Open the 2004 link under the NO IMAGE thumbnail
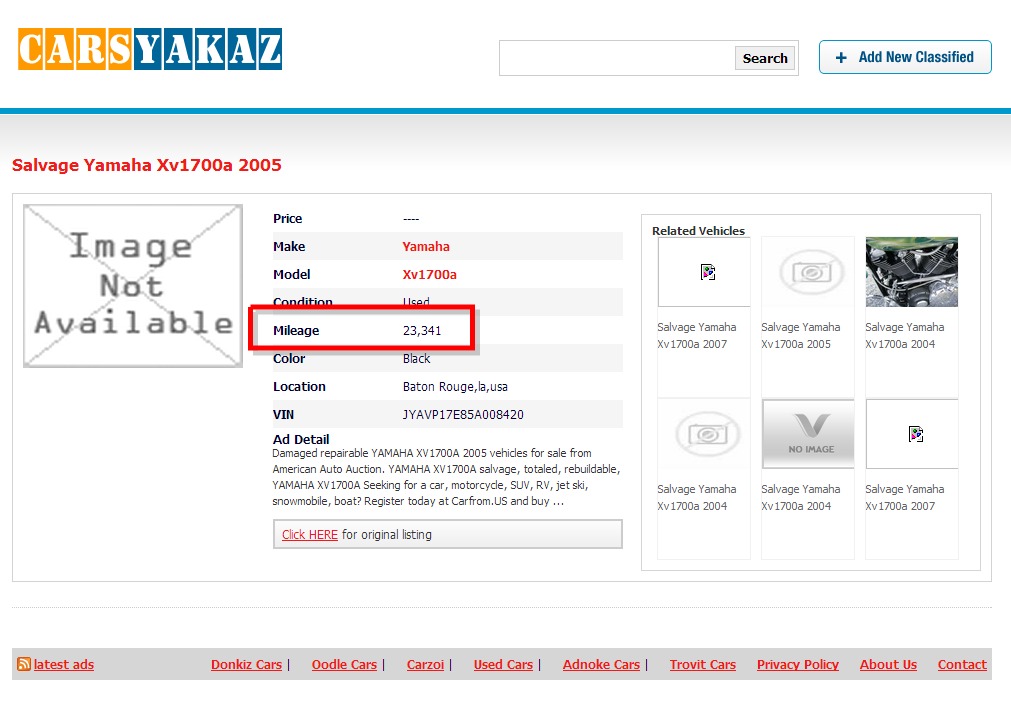The width and height of the screenshot is (1011, 726). [801, 497]
